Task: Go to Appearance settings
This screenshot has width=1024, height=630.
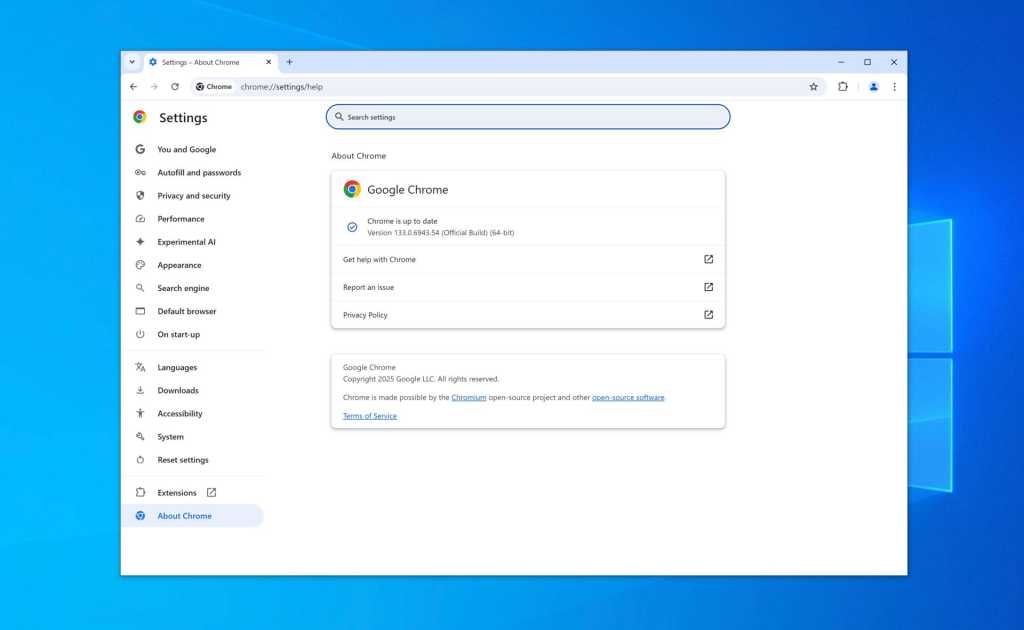Action: pos(179,265)
